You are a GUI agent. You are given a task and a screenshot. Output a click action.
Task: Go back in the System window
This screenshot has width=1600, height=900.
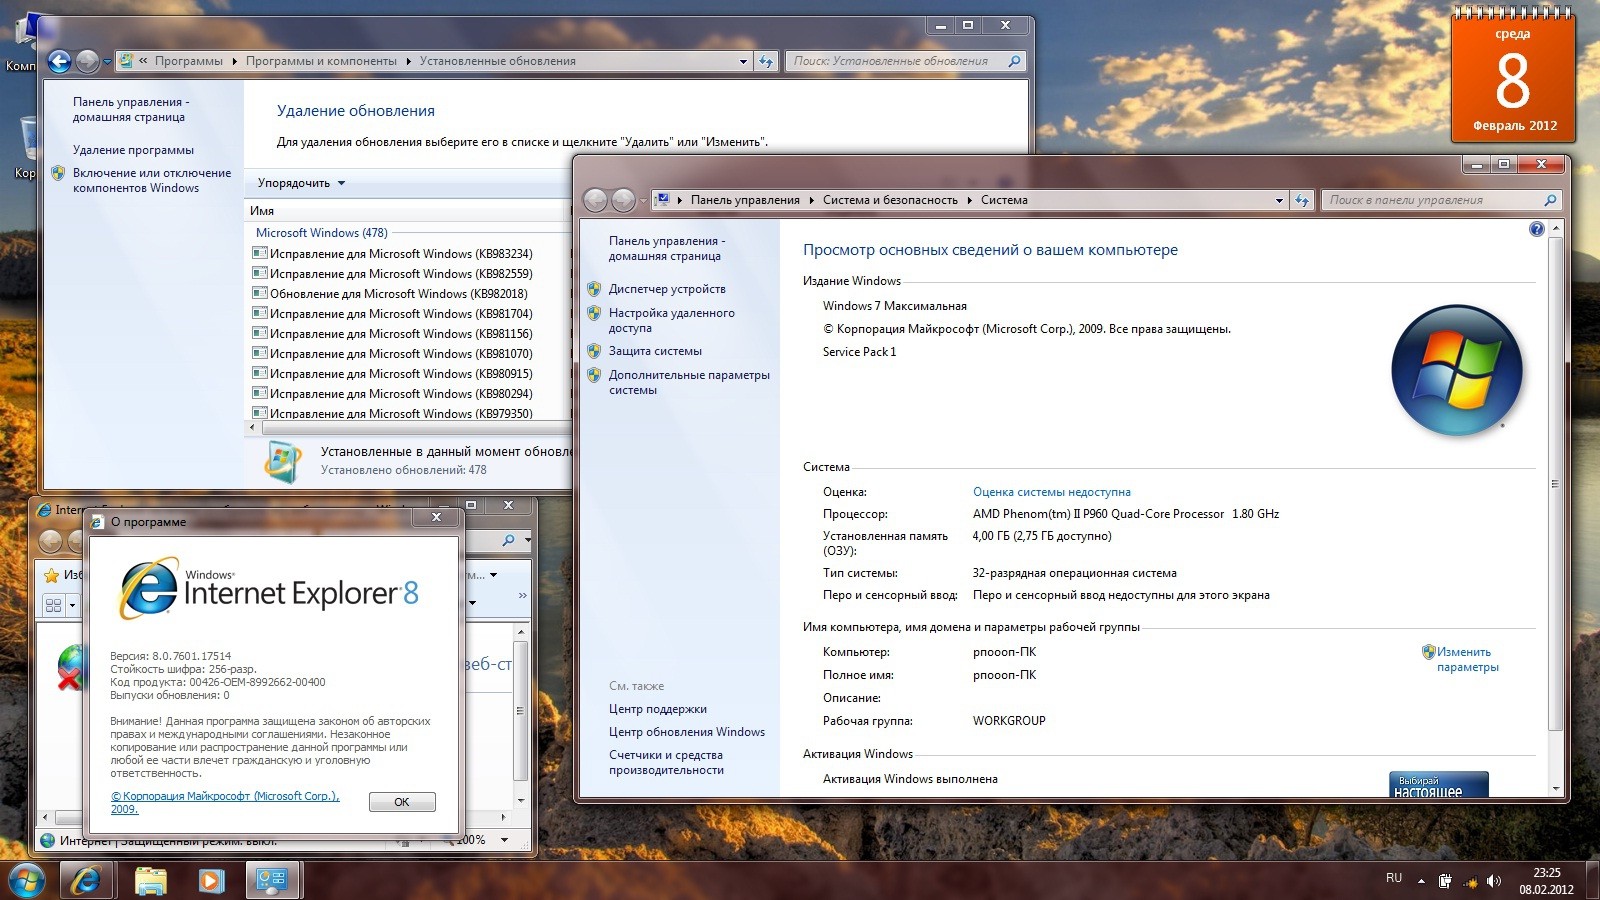coord(596,200)
